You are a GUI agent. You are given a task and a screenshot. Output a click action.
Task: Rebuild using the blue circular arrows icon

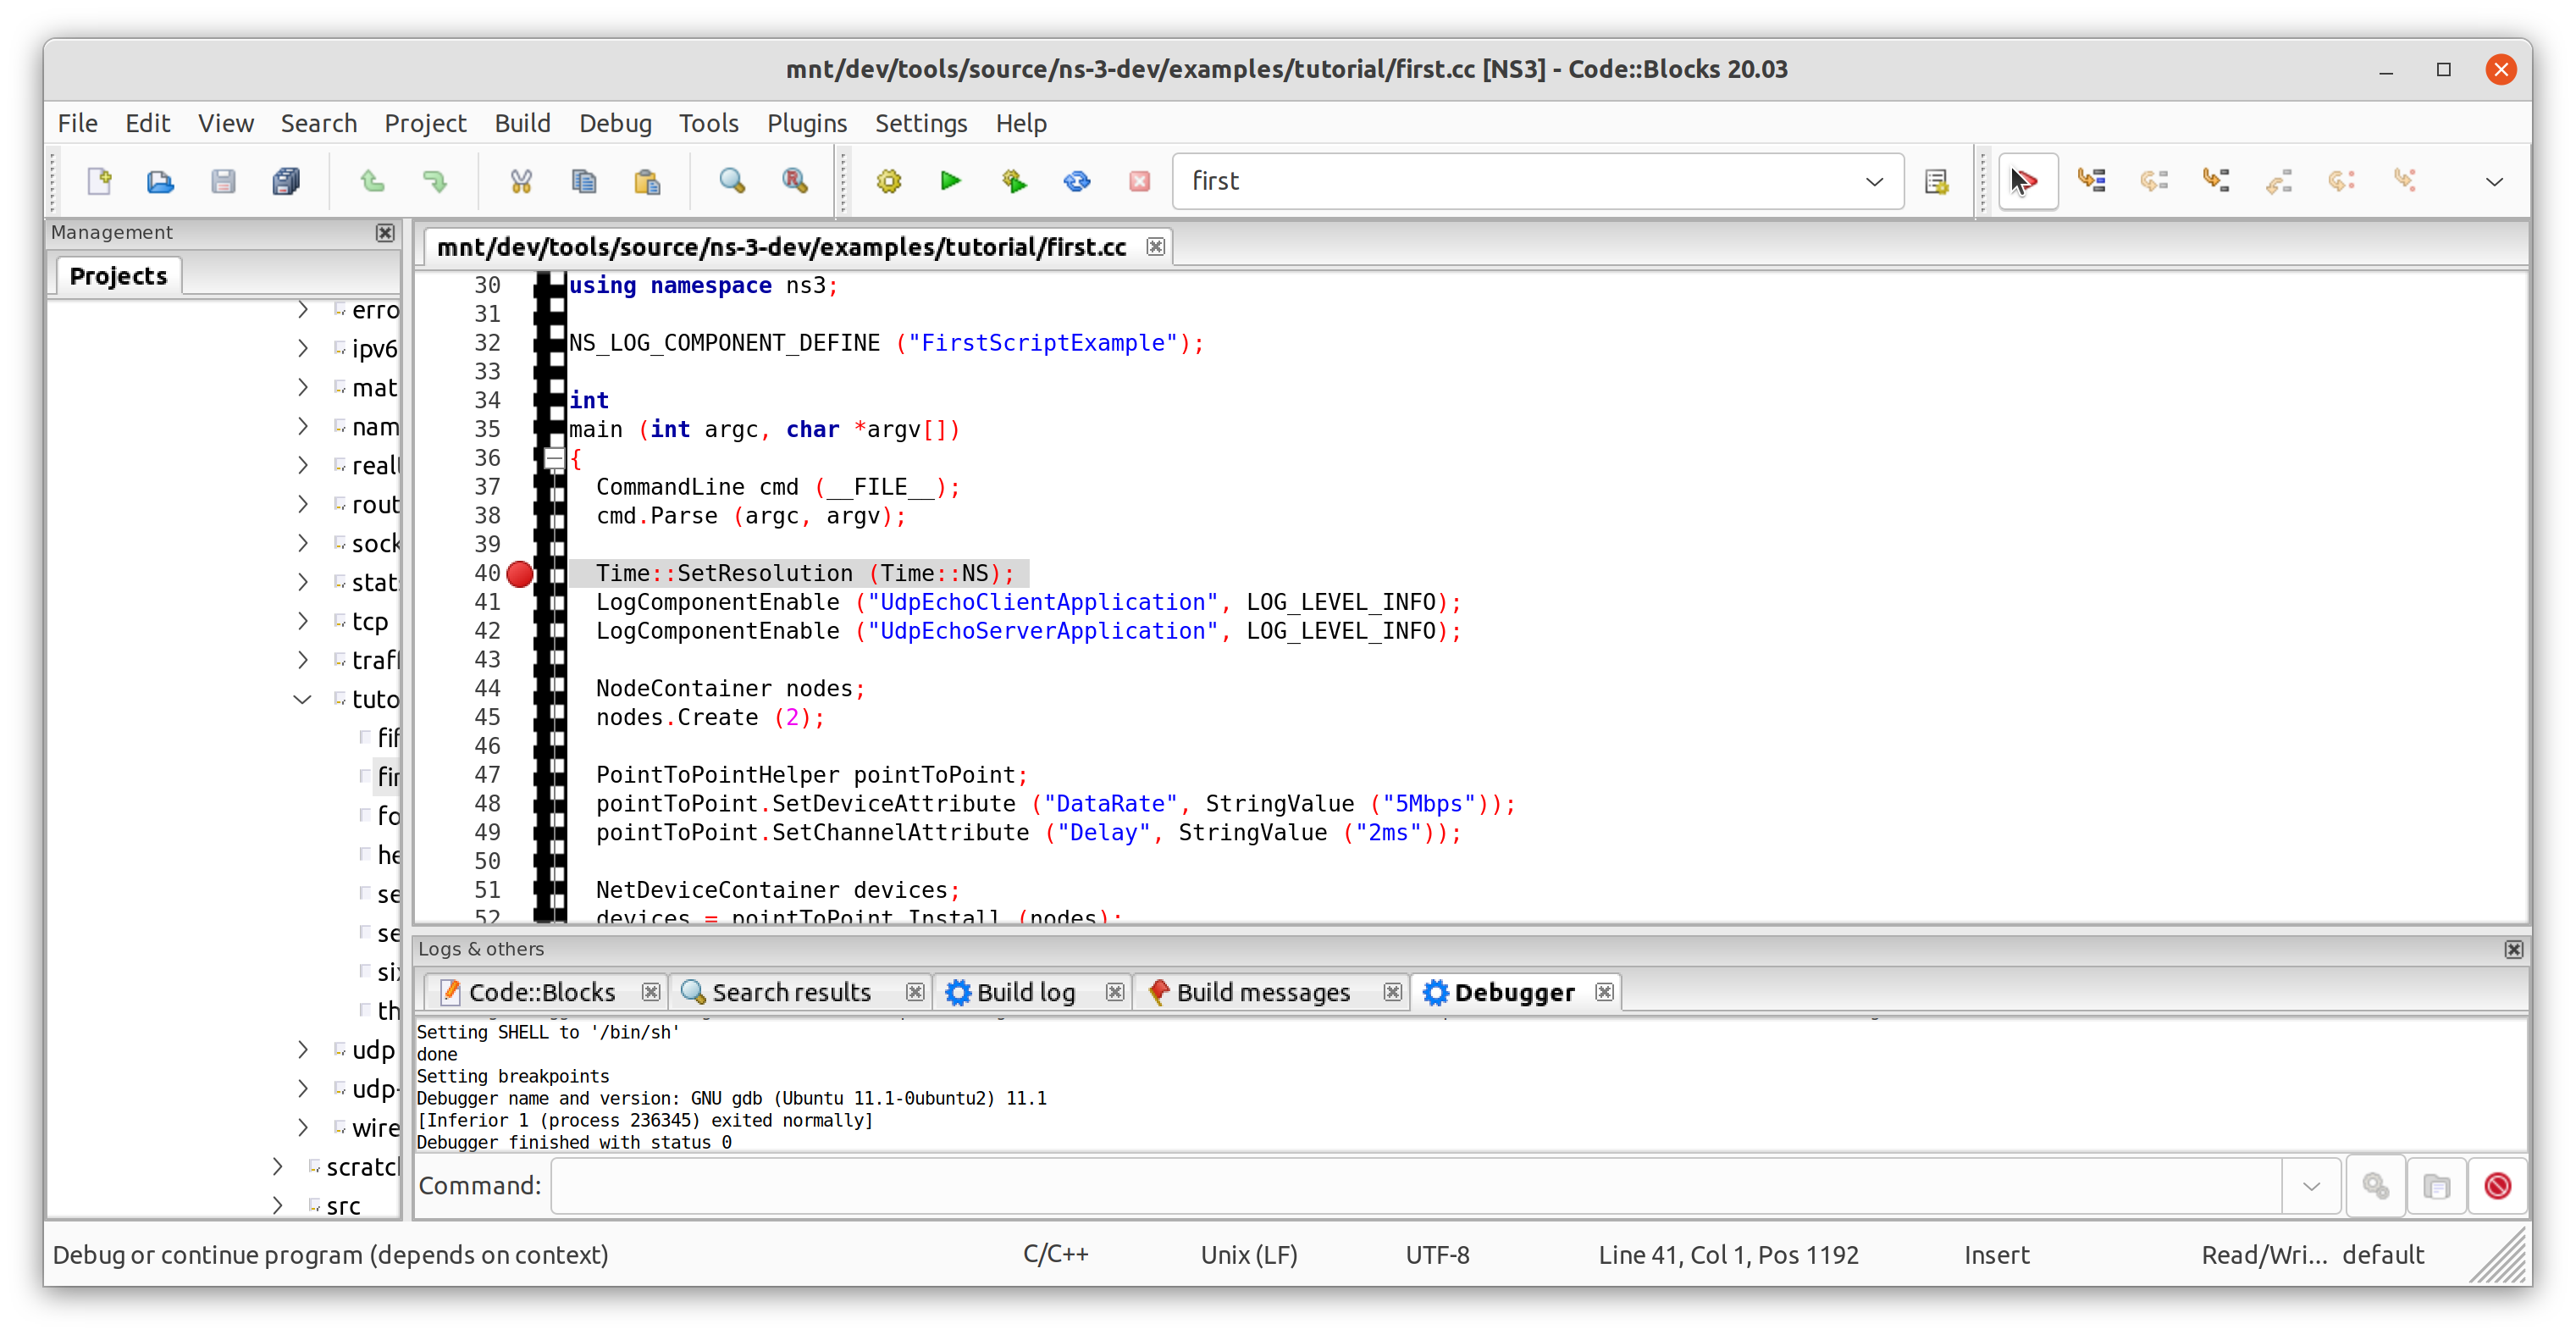pos(1076,181)
